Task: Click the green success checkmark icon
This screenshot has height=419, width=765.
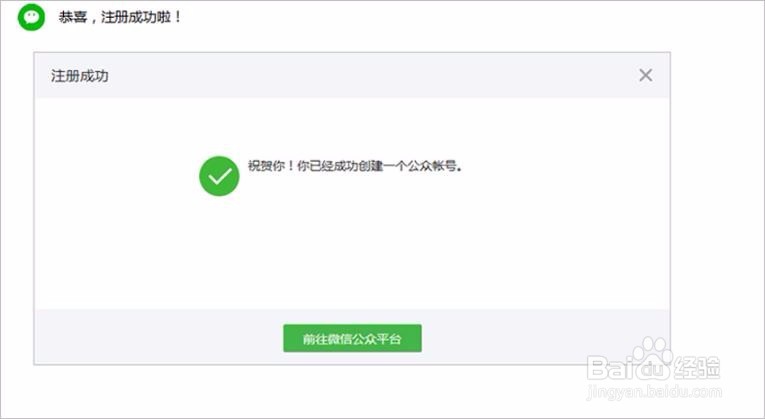Action: (219, 176)
